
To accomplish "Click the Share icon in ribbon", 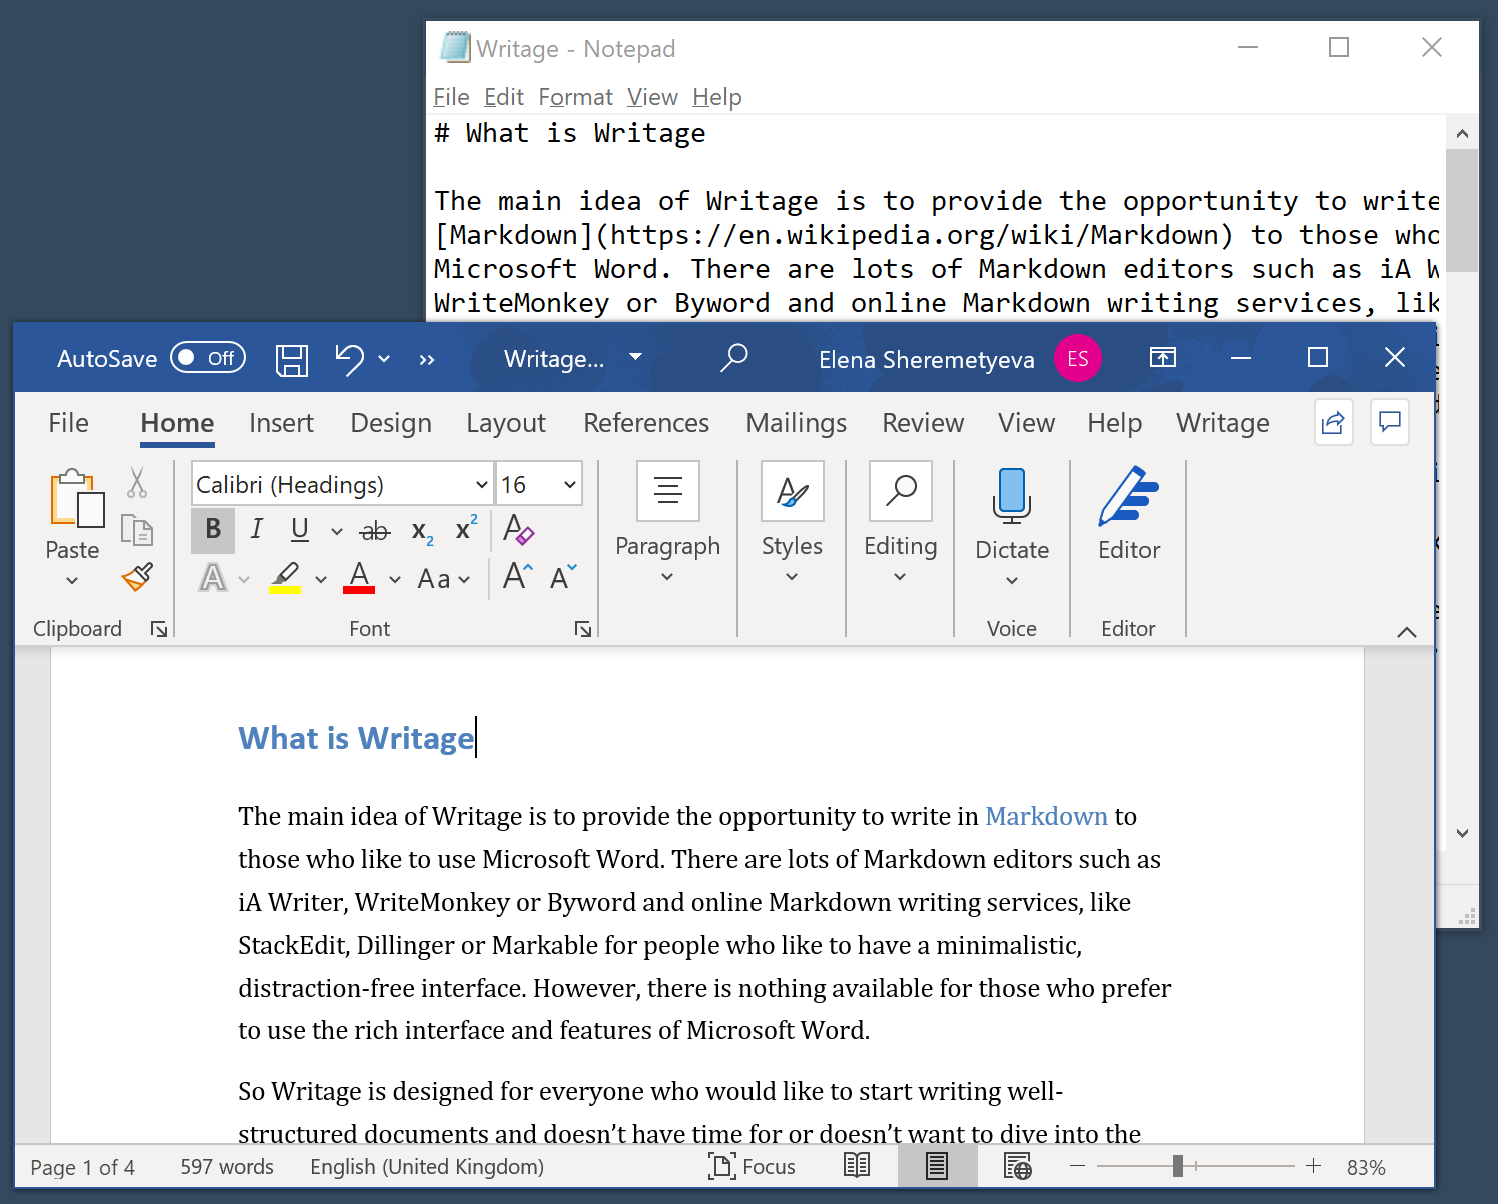I will pyautogui.click(x=1333, y=423).
